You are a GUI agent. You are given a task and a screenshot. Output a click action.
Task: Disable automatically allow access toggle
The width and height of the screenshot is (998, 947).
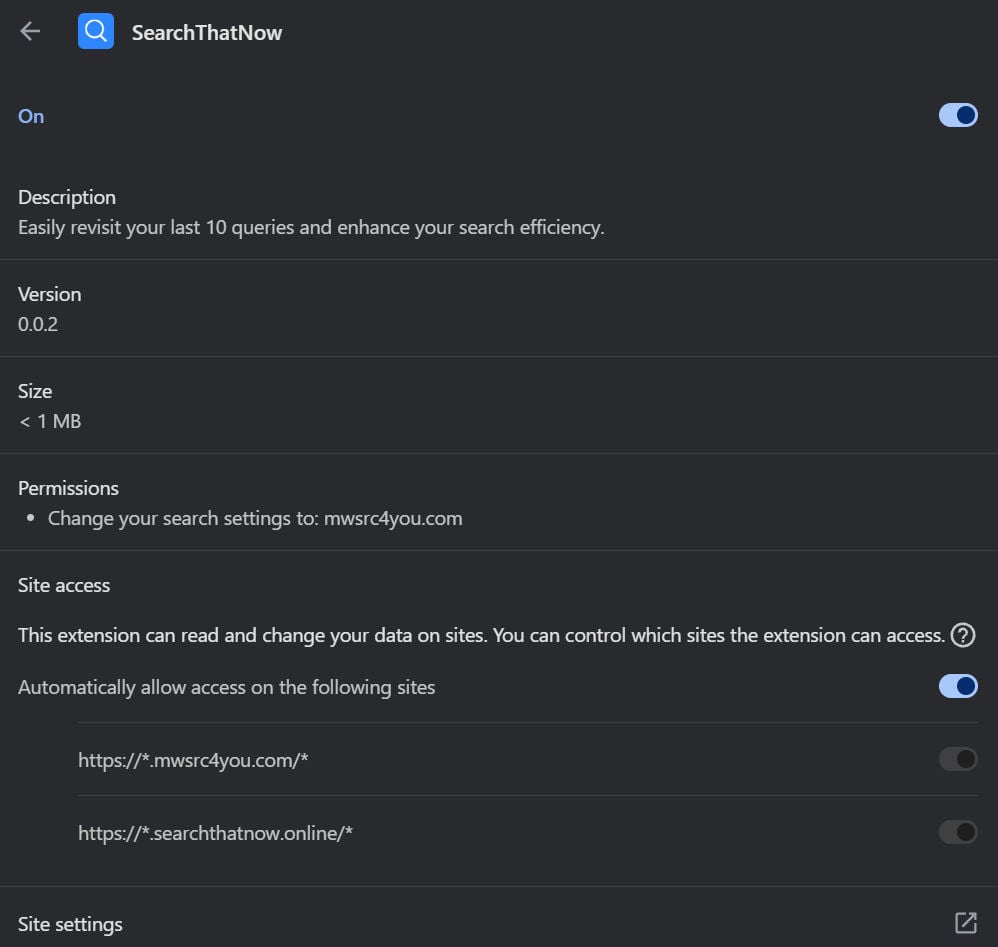coord(957,687)
